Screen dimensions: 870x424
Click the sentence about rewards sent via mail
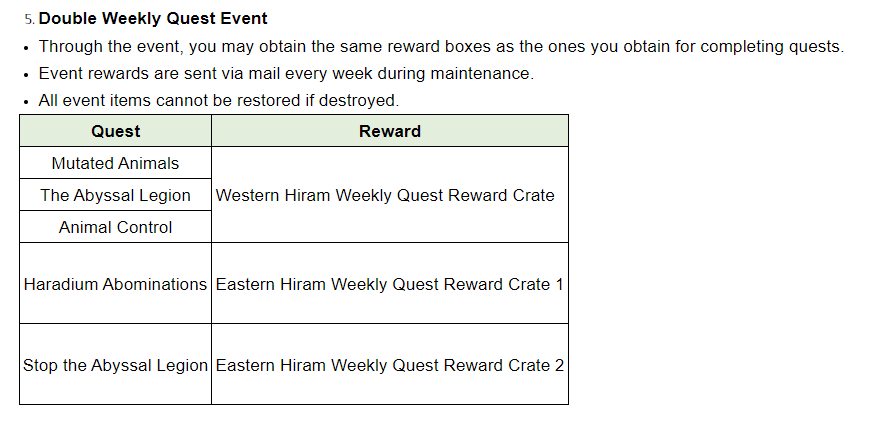pyautogui.click(x=286, y=74)
